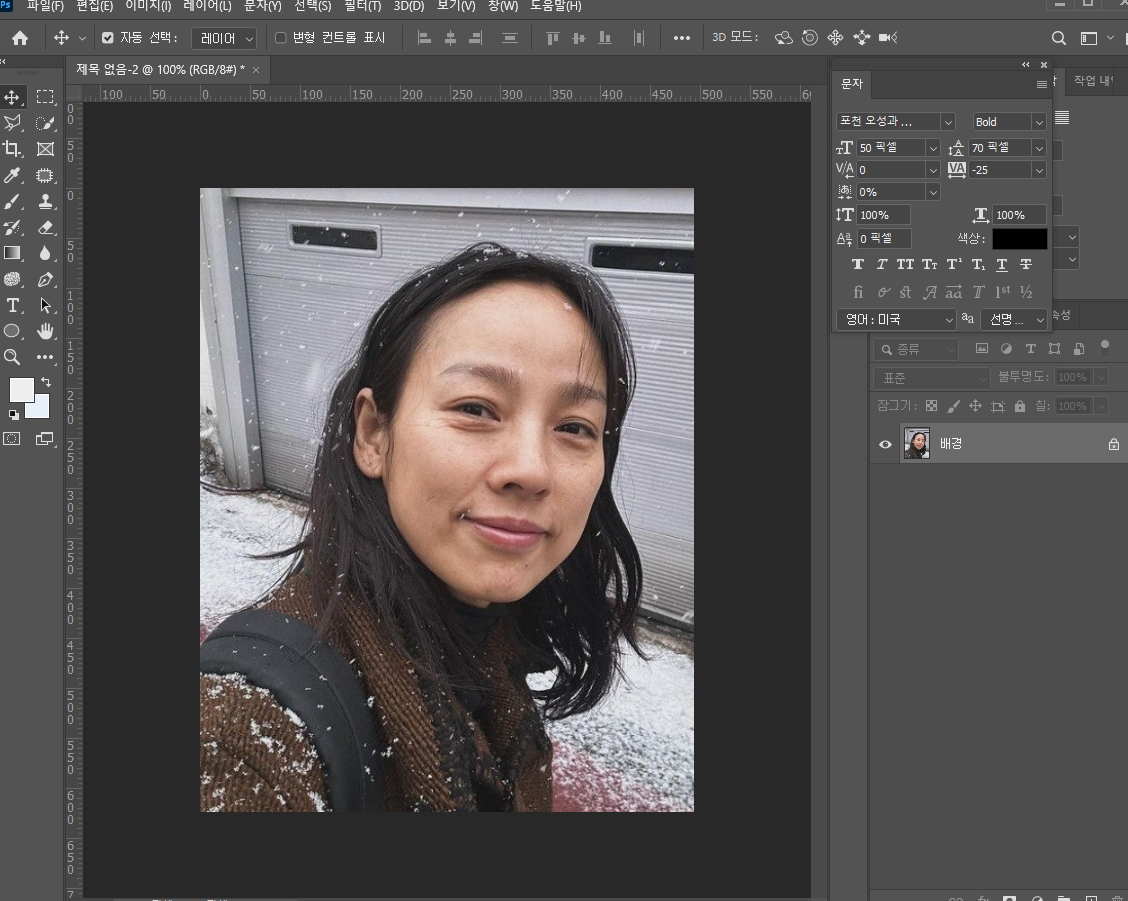The height and width of the screenshot is (901, 1128).
Task: Select the Zoom tool
Action: (x=12, y=357)
